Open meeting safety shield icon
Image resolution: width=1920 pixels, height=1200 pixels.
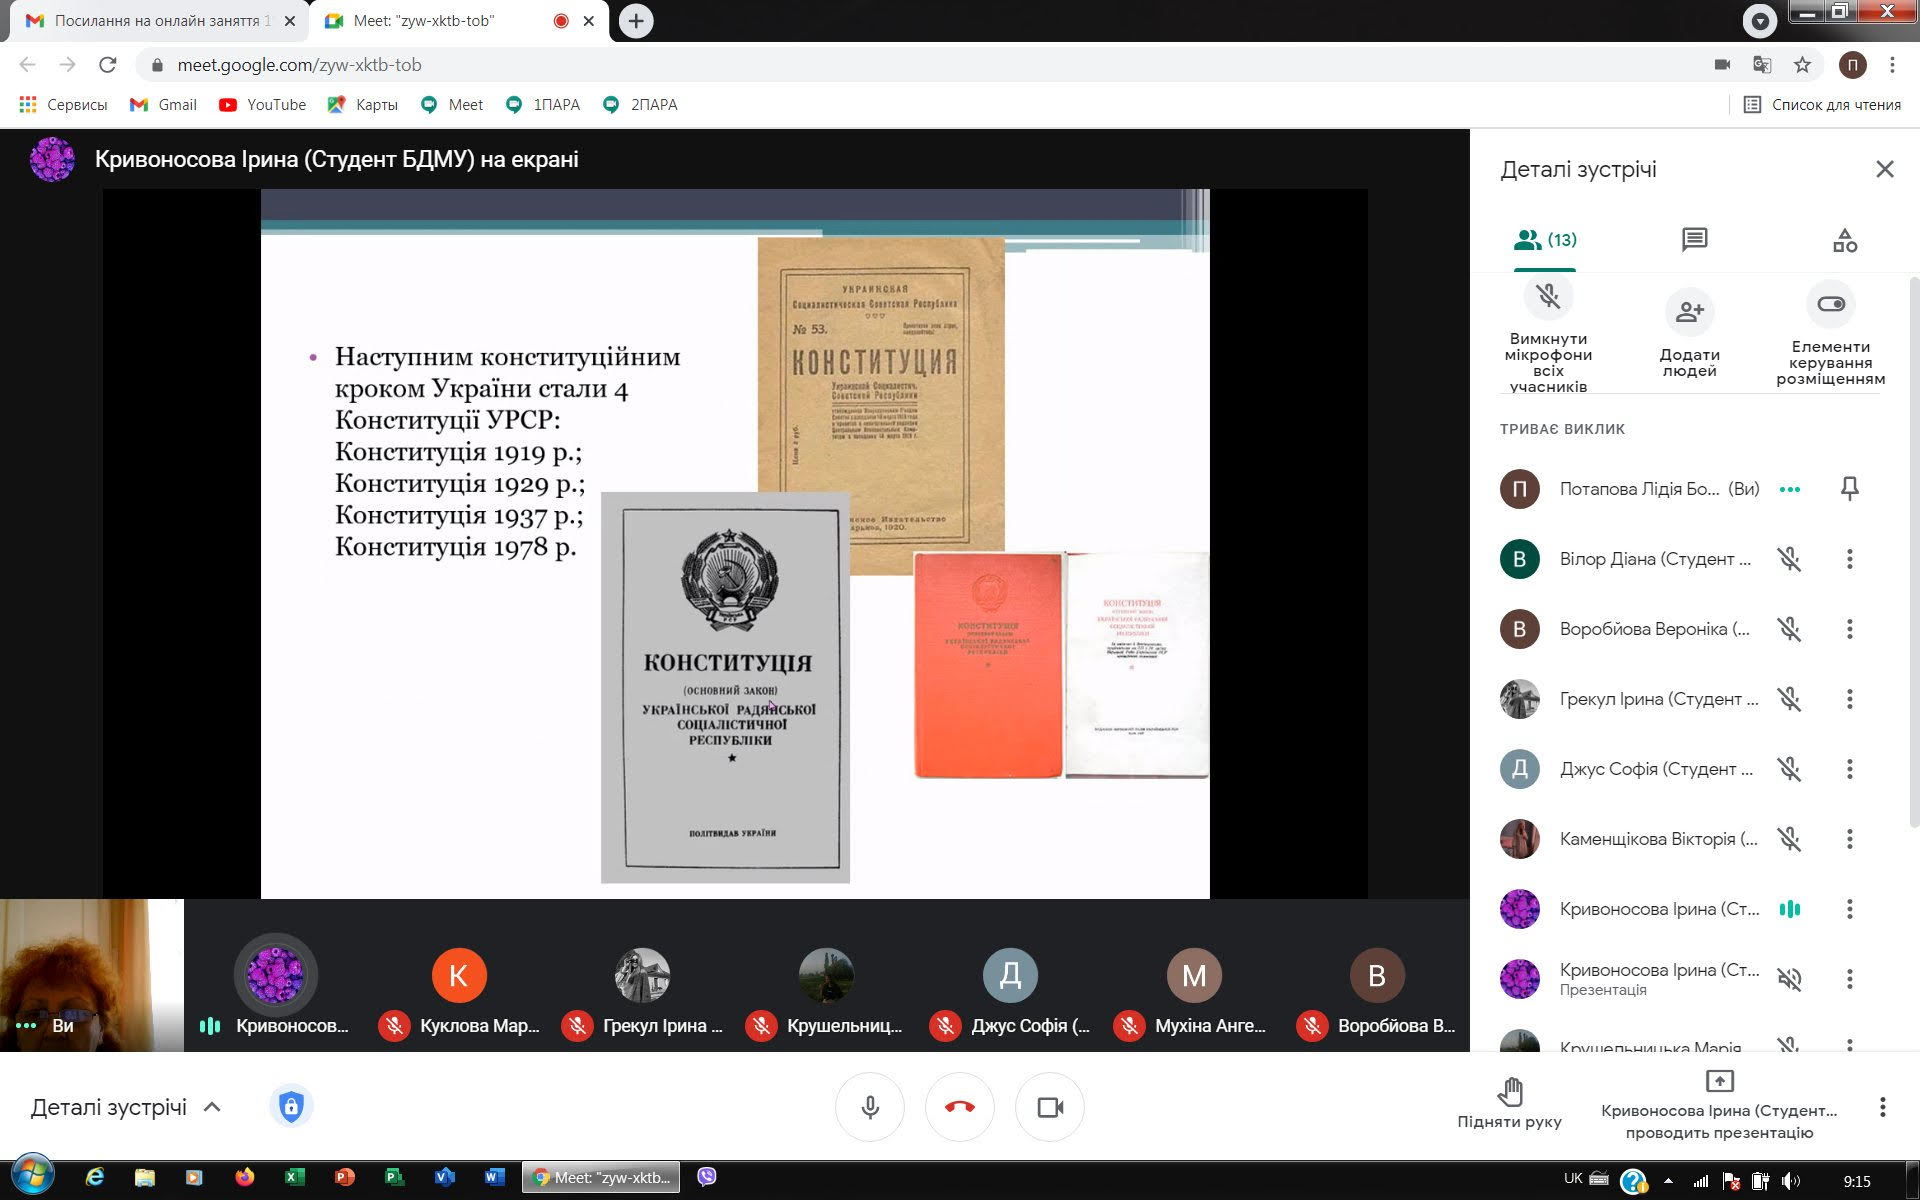coord(291,1107)
